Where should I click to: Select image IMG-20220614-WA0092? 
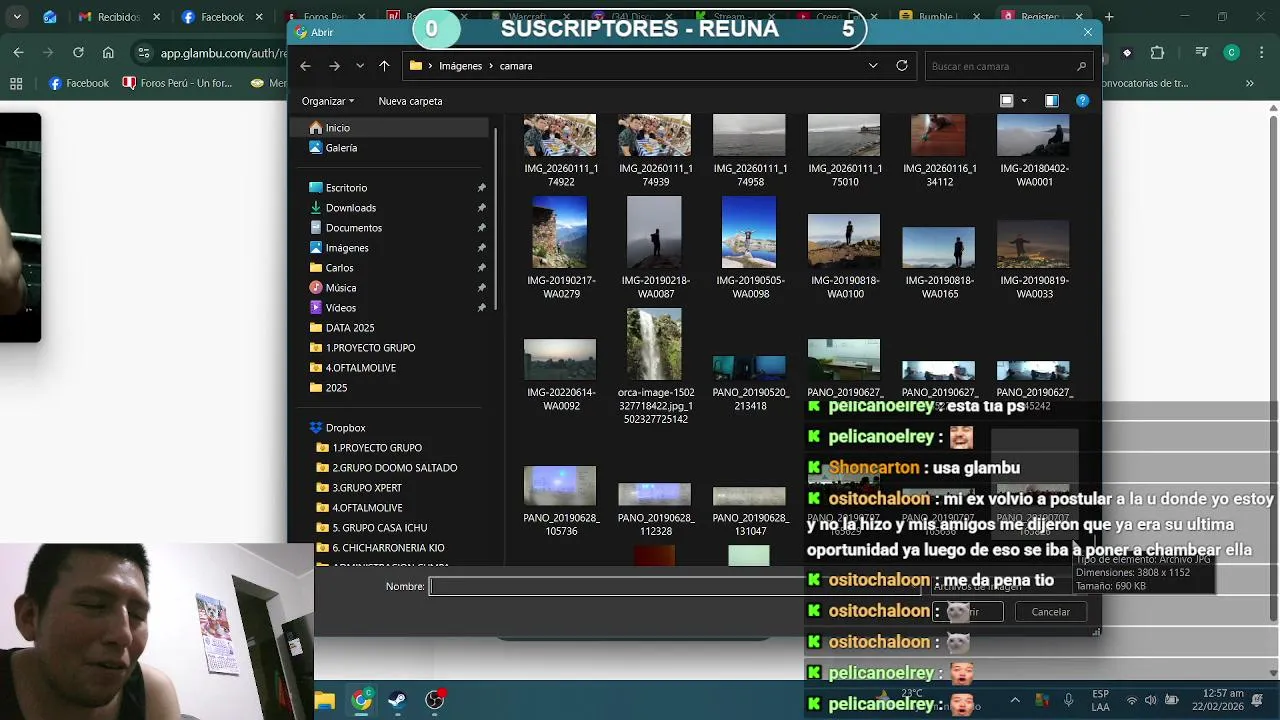tap(561, 376)
